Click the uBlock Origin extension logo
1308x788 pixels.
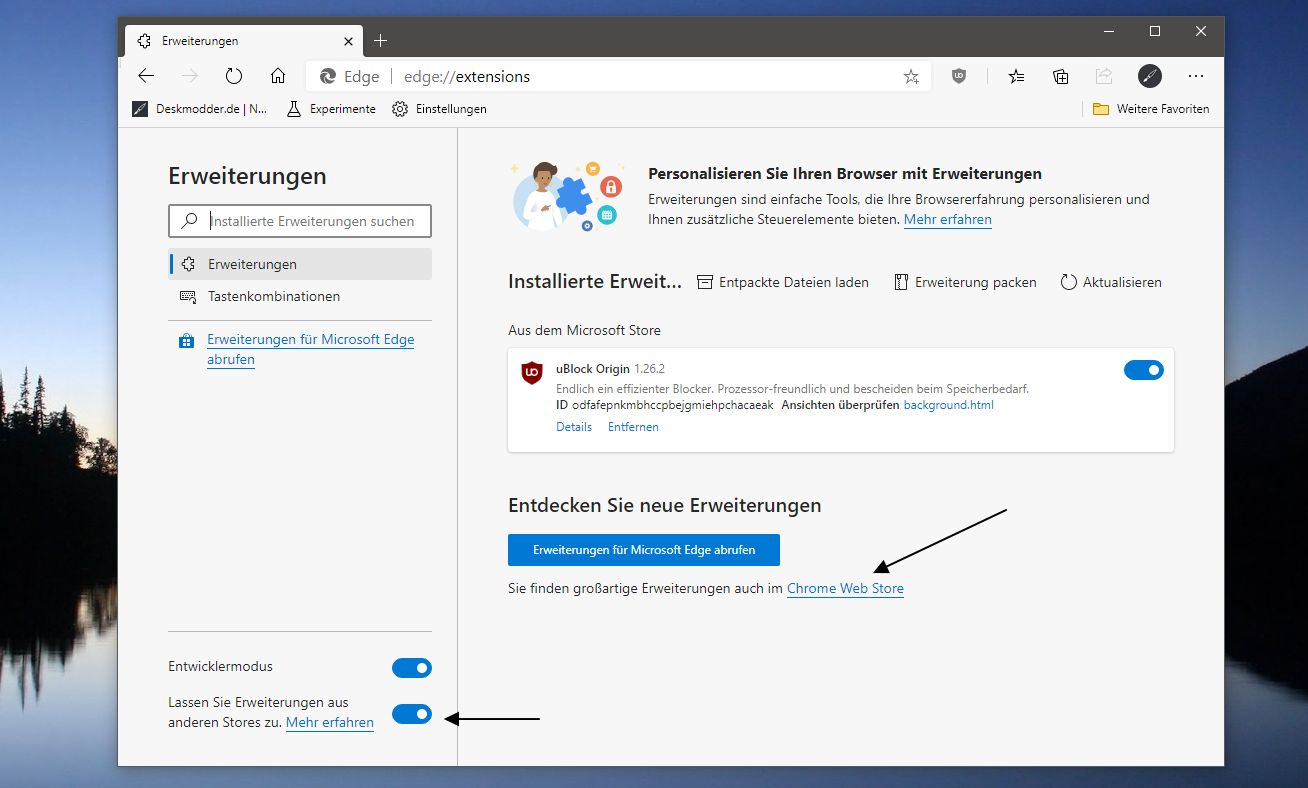pyautogui.click(x=532, y=373)
